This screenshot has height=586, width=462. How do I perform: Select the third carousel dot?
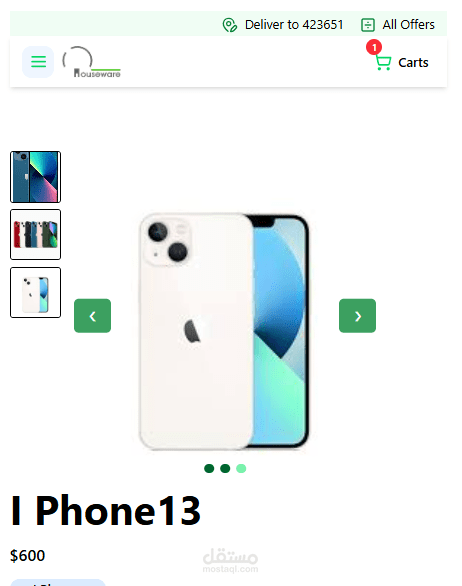coord(241,468)
